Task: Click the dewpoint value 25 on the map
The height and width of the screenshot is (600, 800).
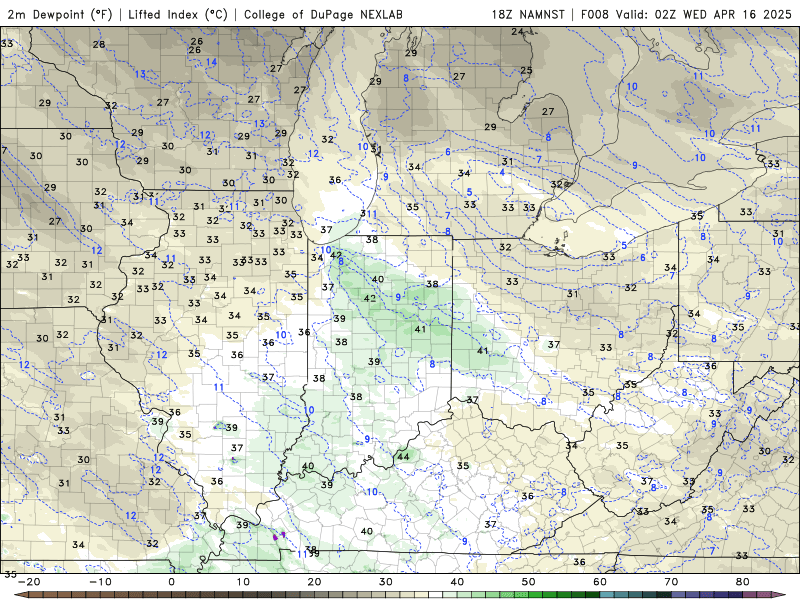Action: (526, 70)
